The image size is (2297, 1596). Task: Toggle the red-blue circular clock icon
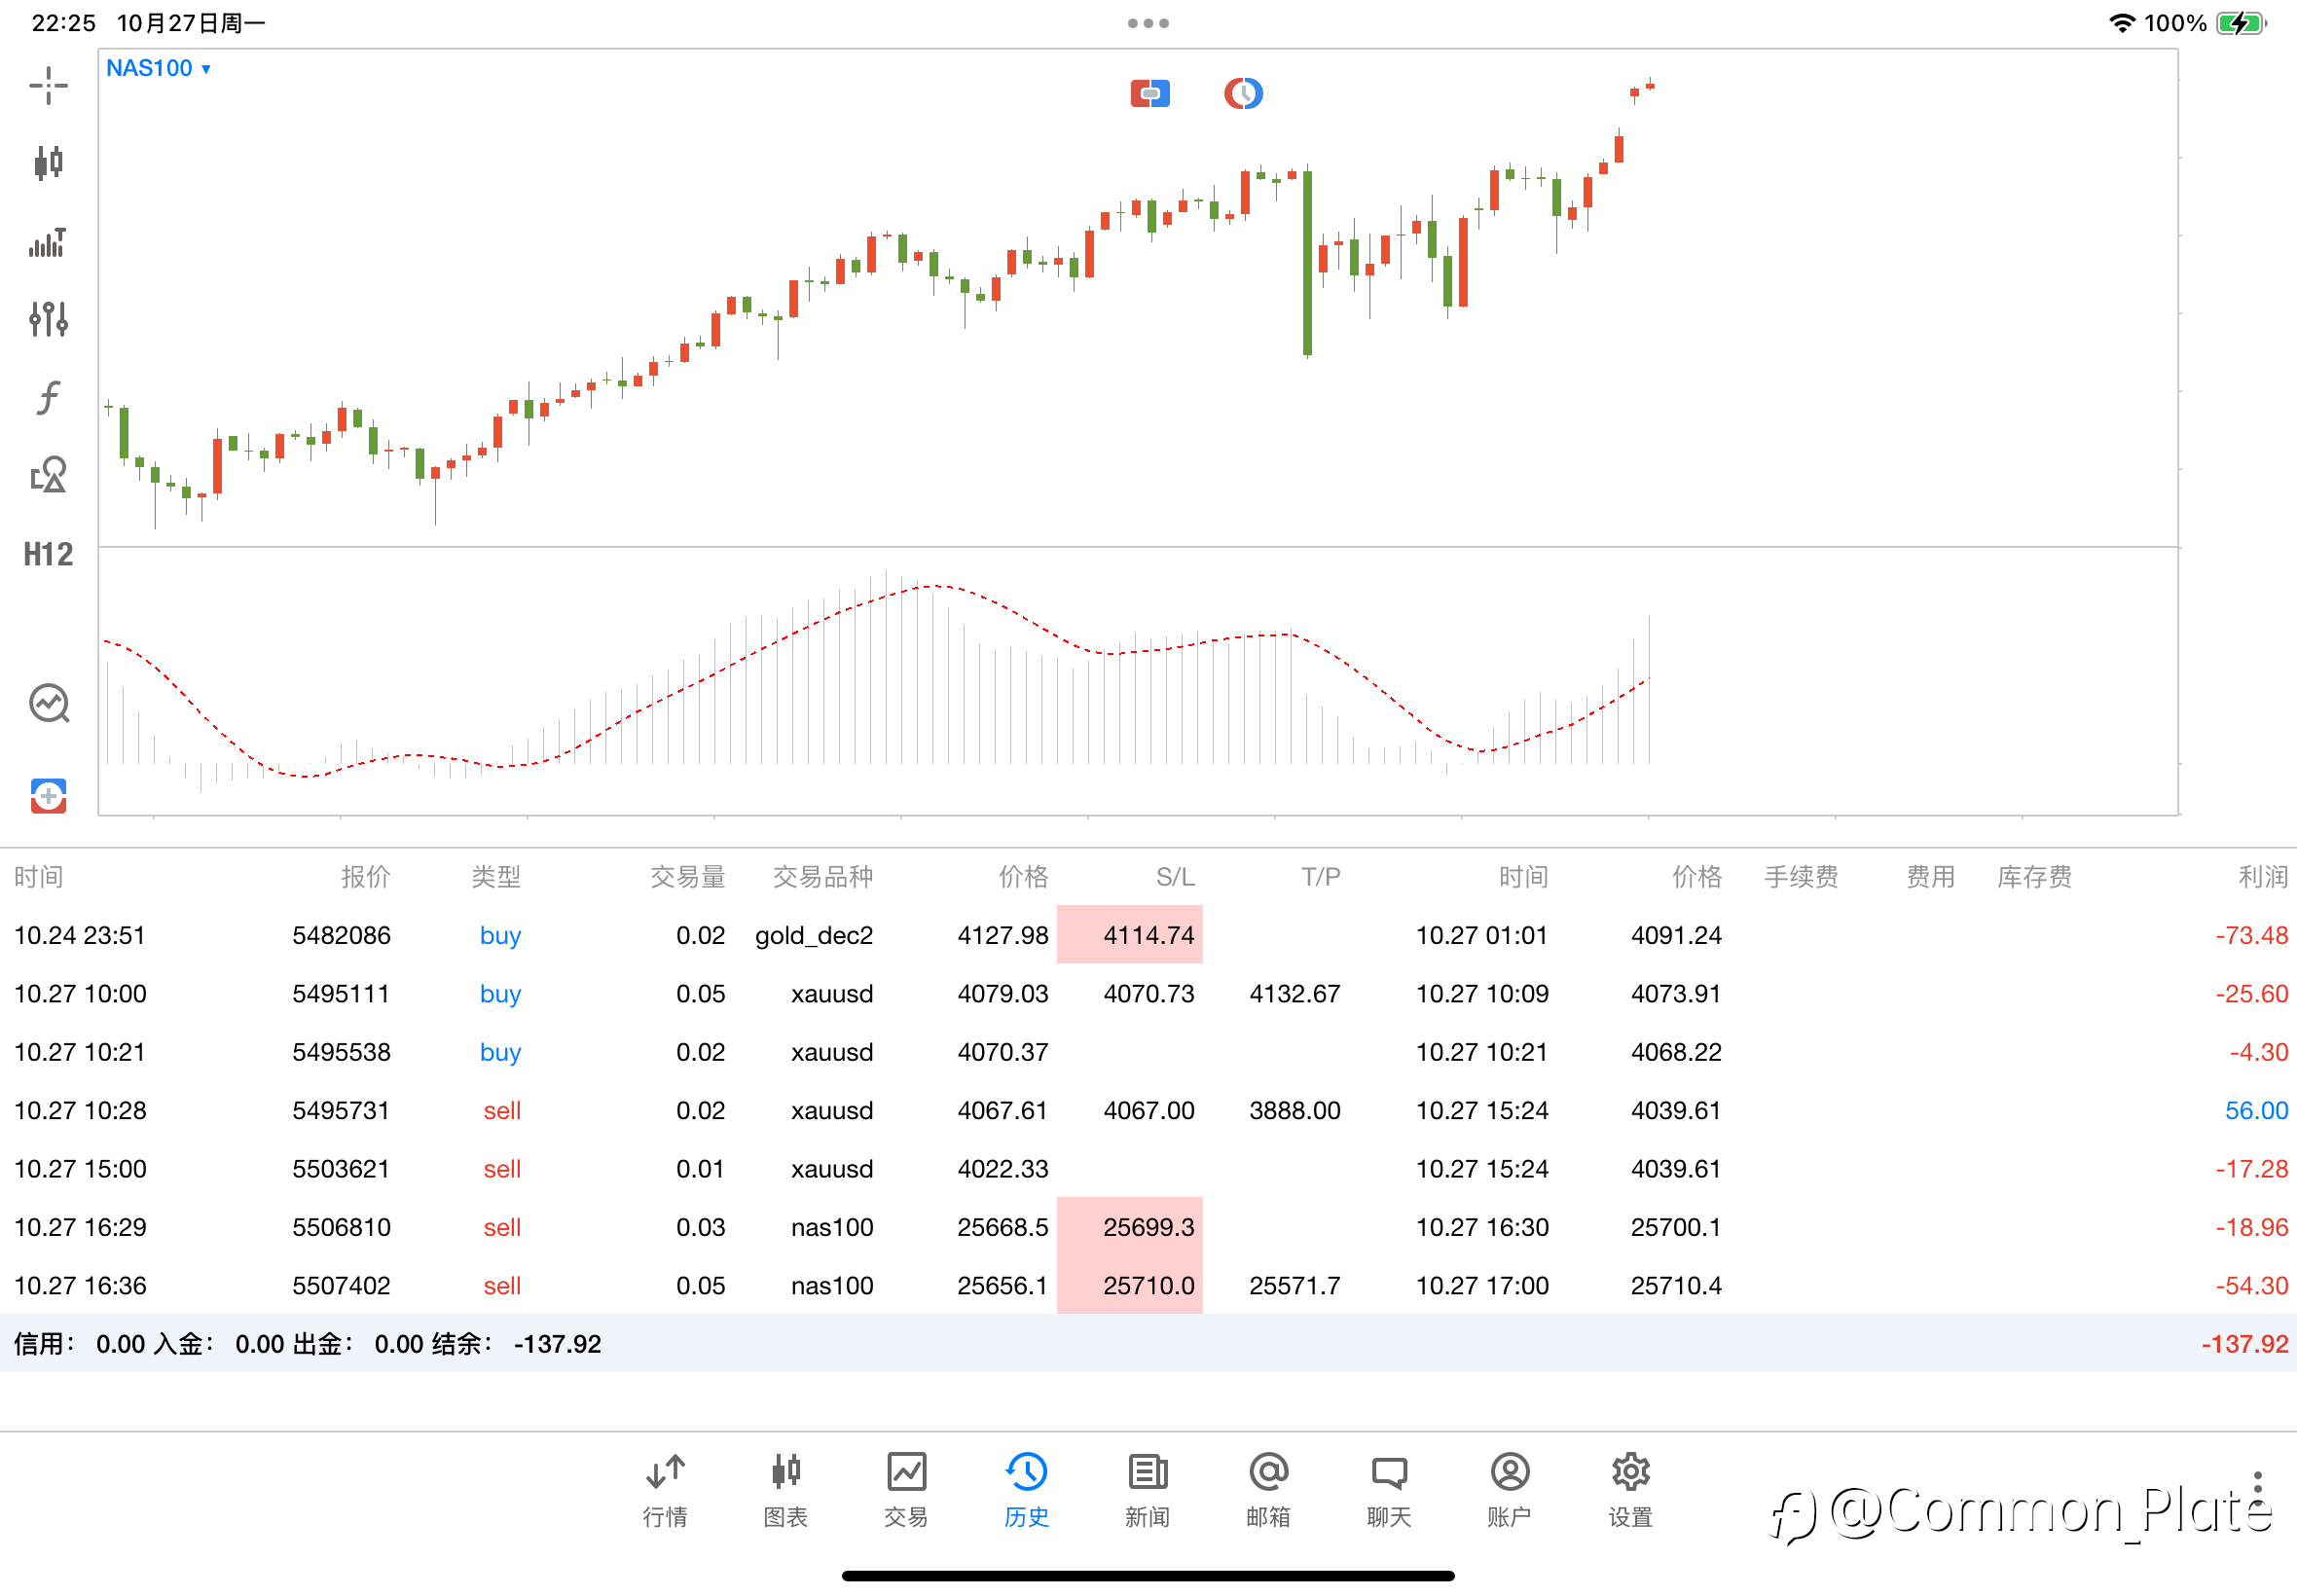click(x=1243, y=94)
